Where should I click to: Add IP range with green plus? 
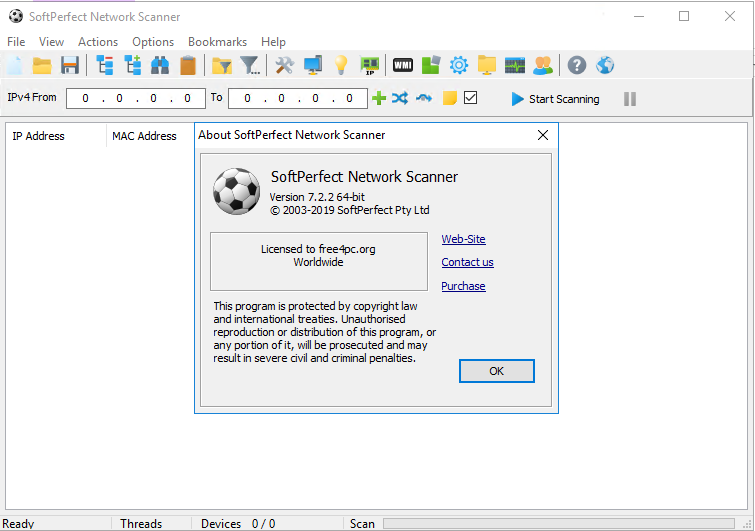pyautogui.click(x=379, y=98)
